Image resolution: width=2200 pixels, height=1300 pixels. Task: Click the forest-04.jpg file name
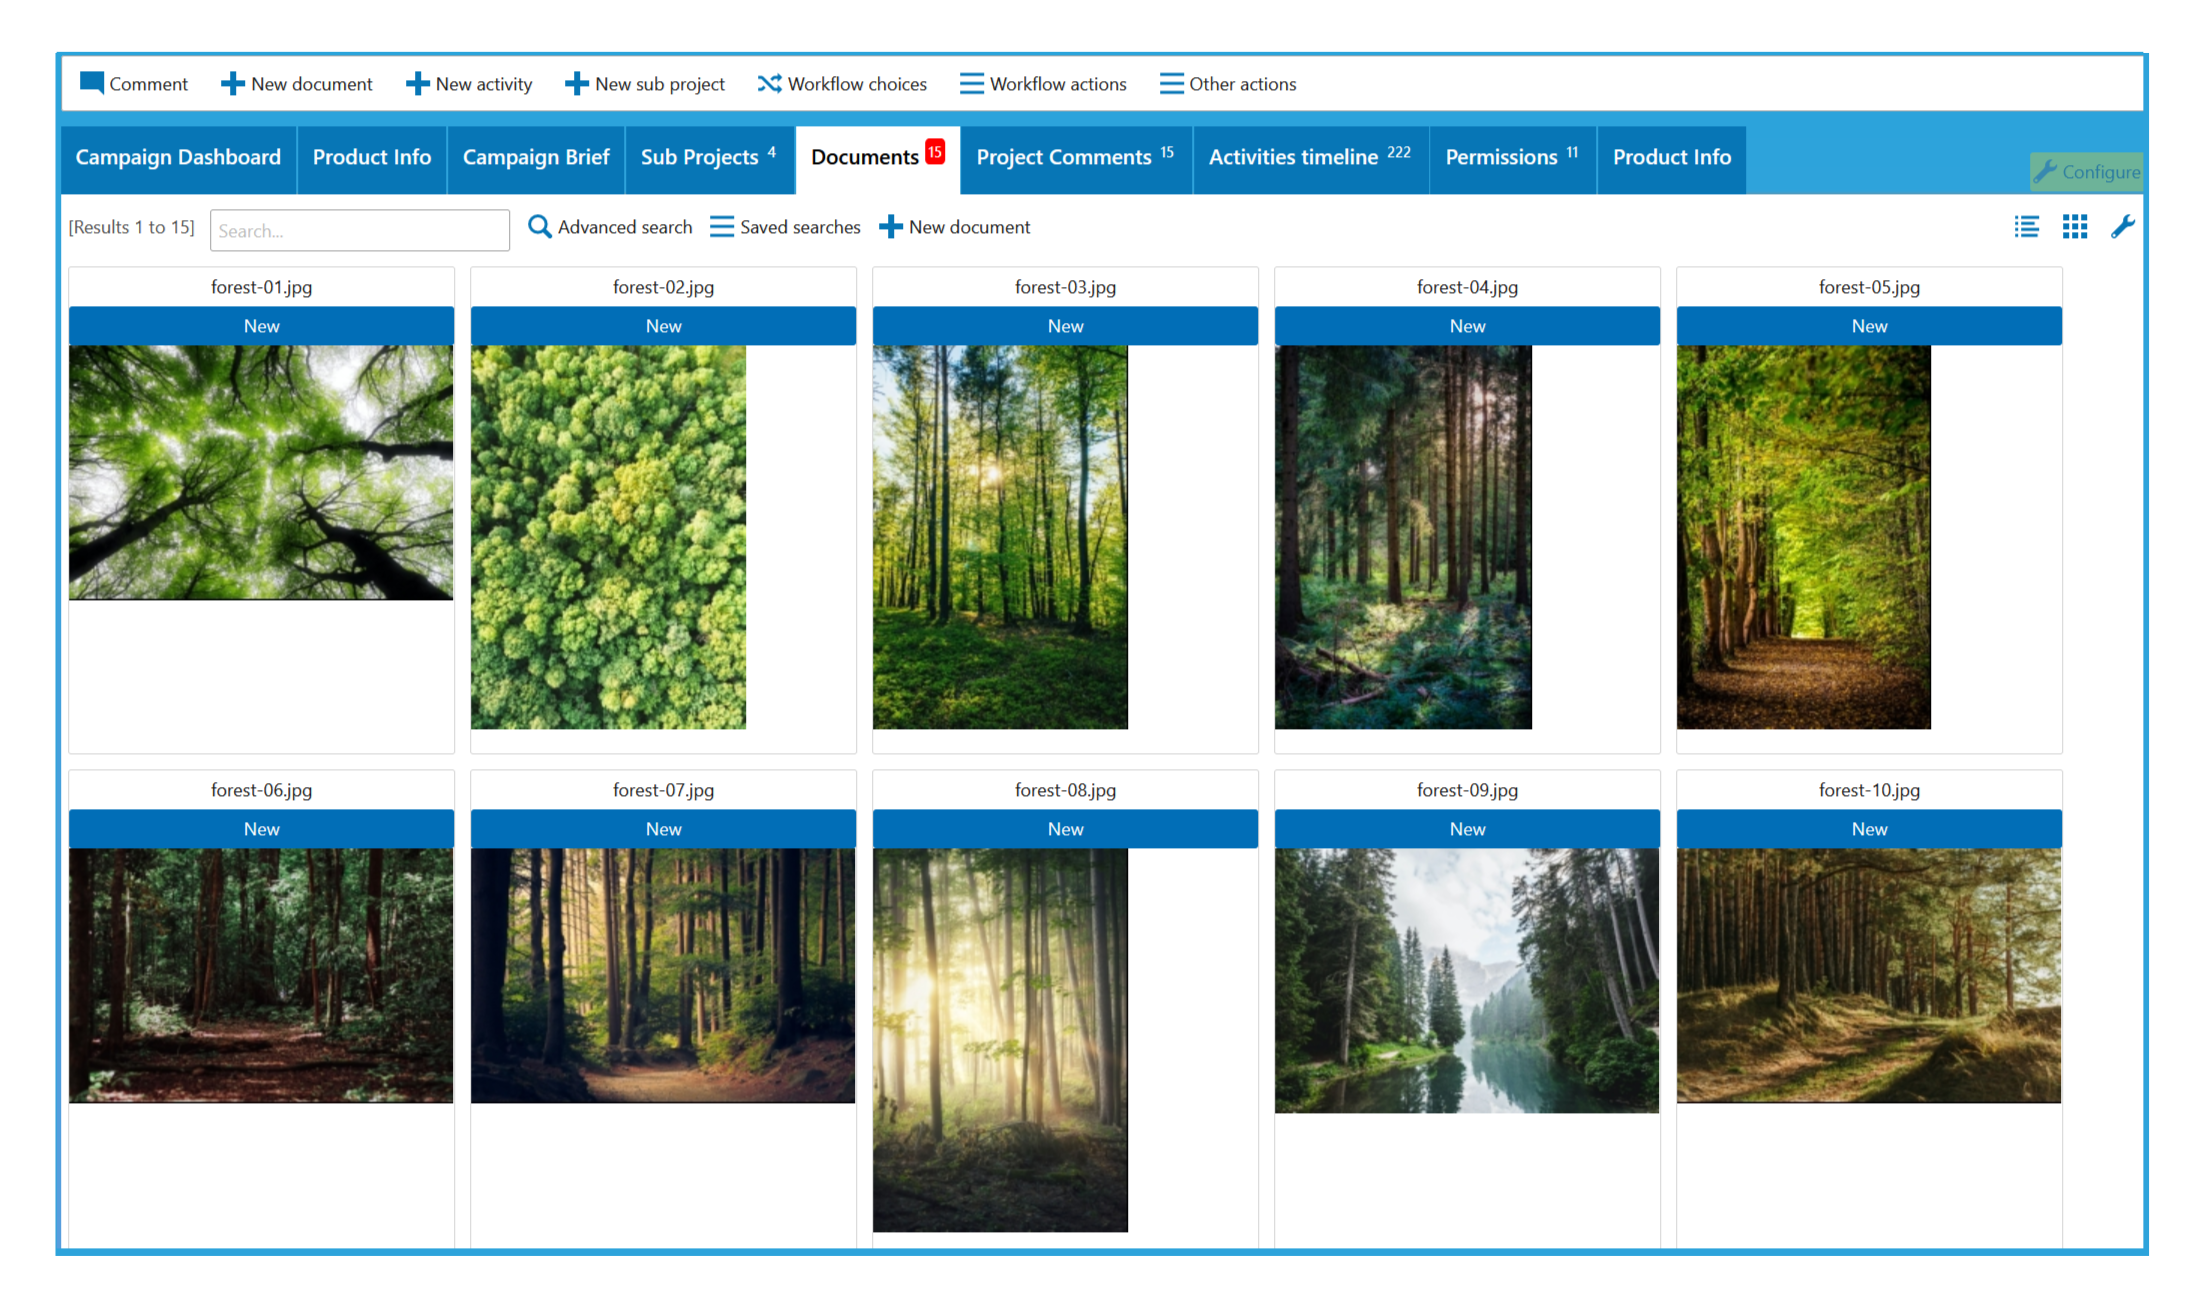click(1467, 287)
